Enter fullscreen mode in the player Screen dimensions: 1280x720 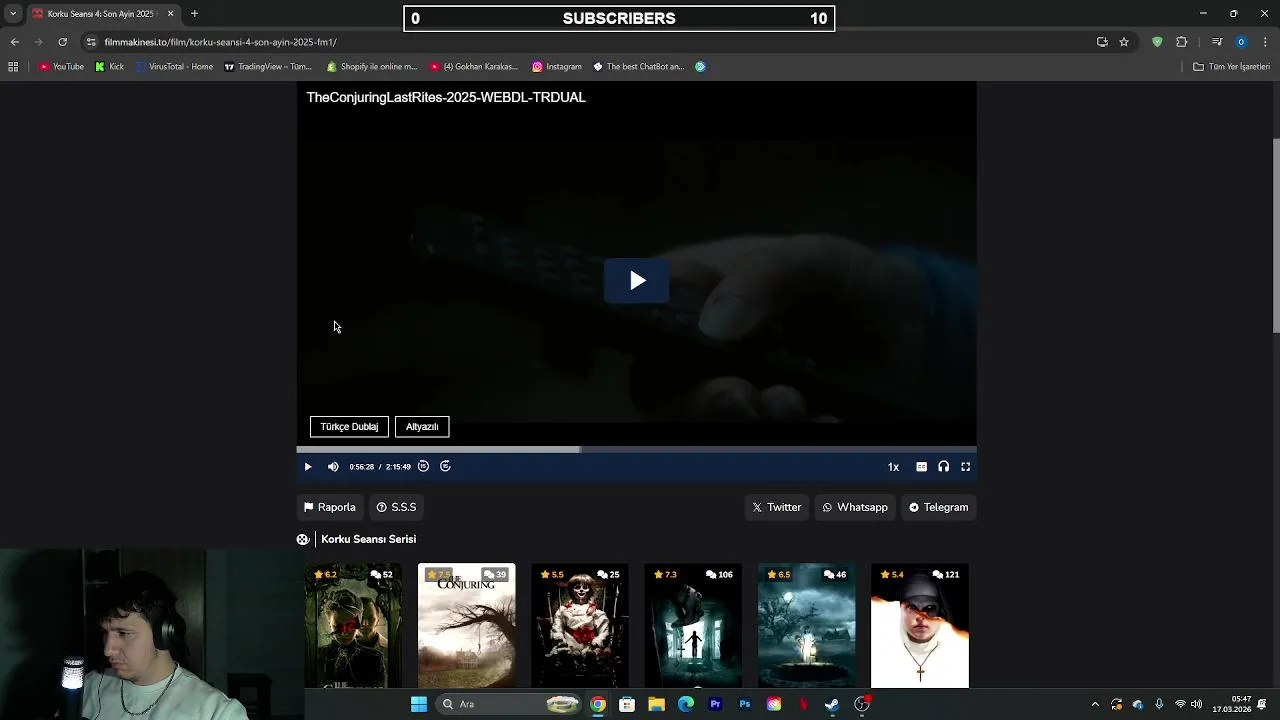[x=966, y=467]
